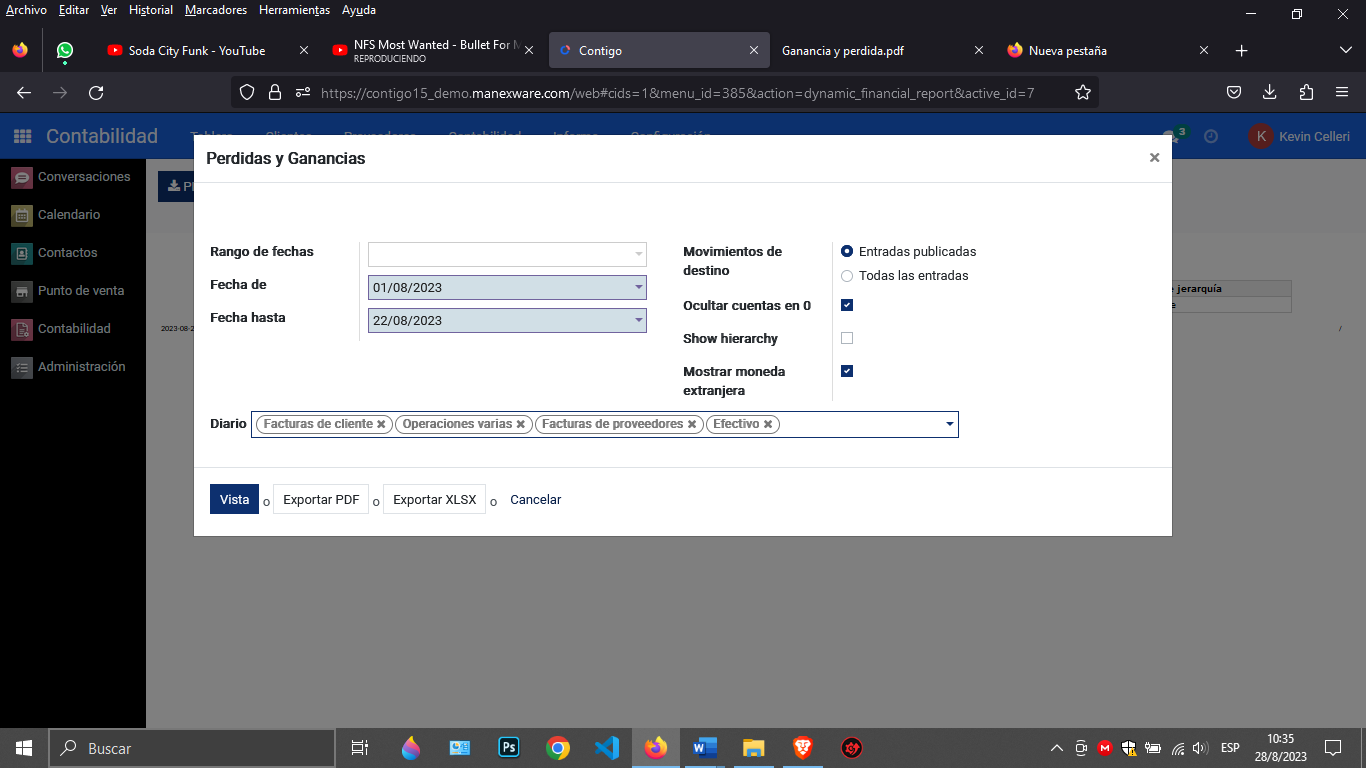Go back one page in Firefox
1366x768 pixels.
pos(24,93)
